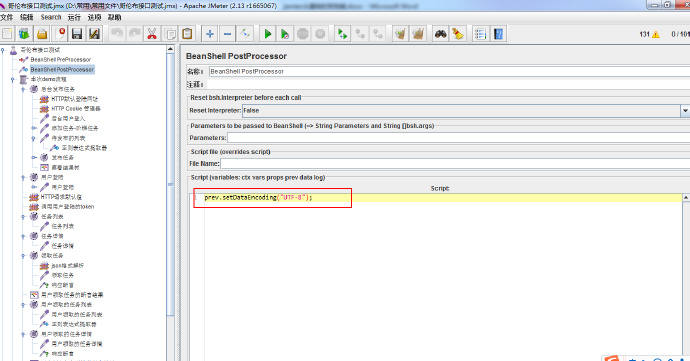Select HTTP Cookie 管理器 in the tree

point(76,109)
